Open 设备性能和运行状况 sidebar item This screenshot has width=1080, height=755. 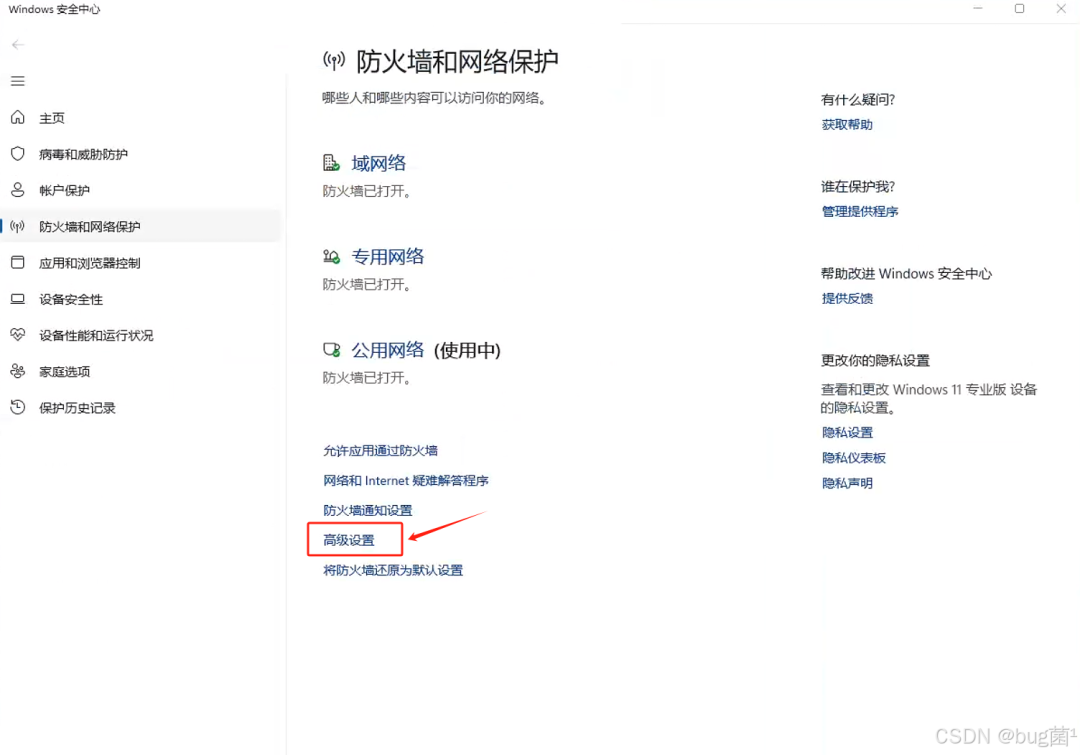[141, 335]
